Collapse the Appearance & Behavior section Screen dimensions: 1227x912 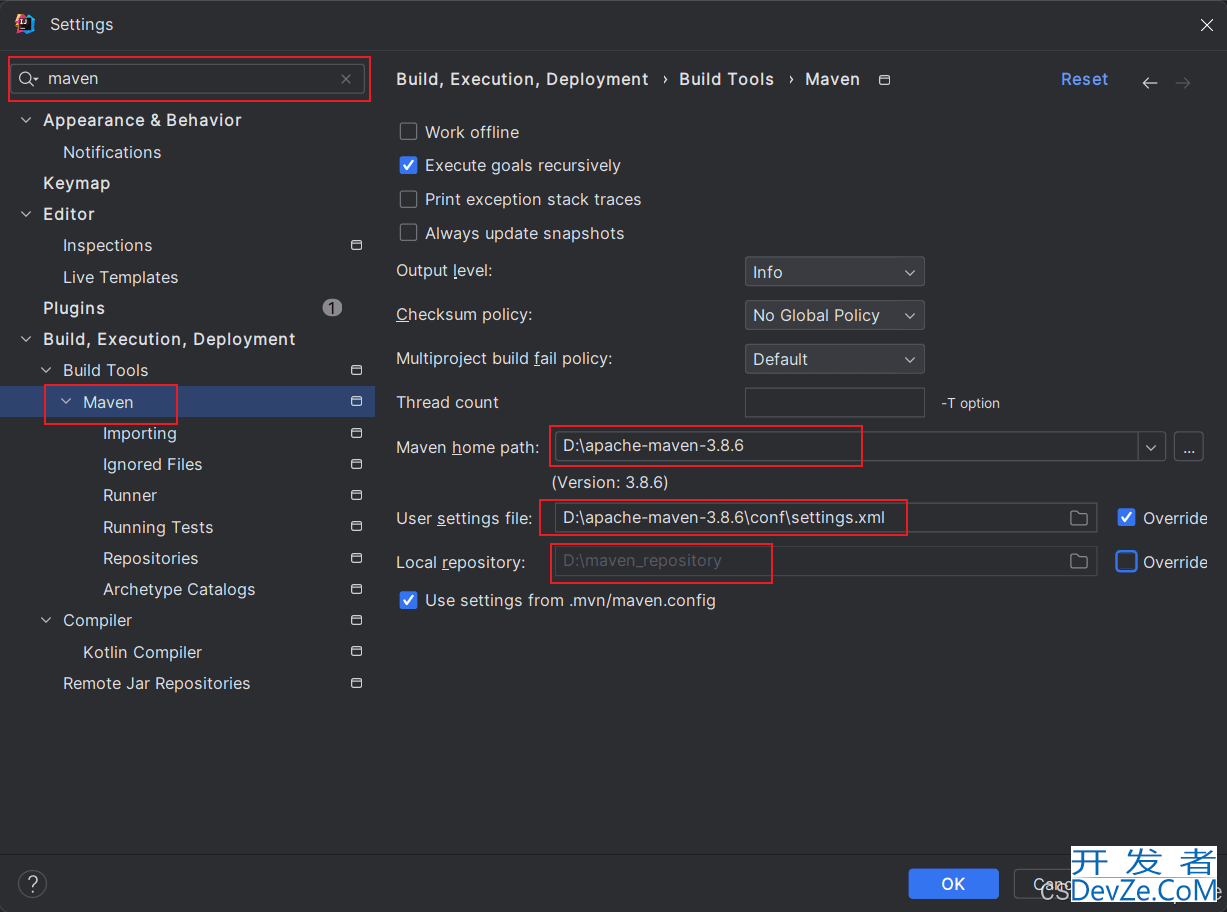pos(27,120)
